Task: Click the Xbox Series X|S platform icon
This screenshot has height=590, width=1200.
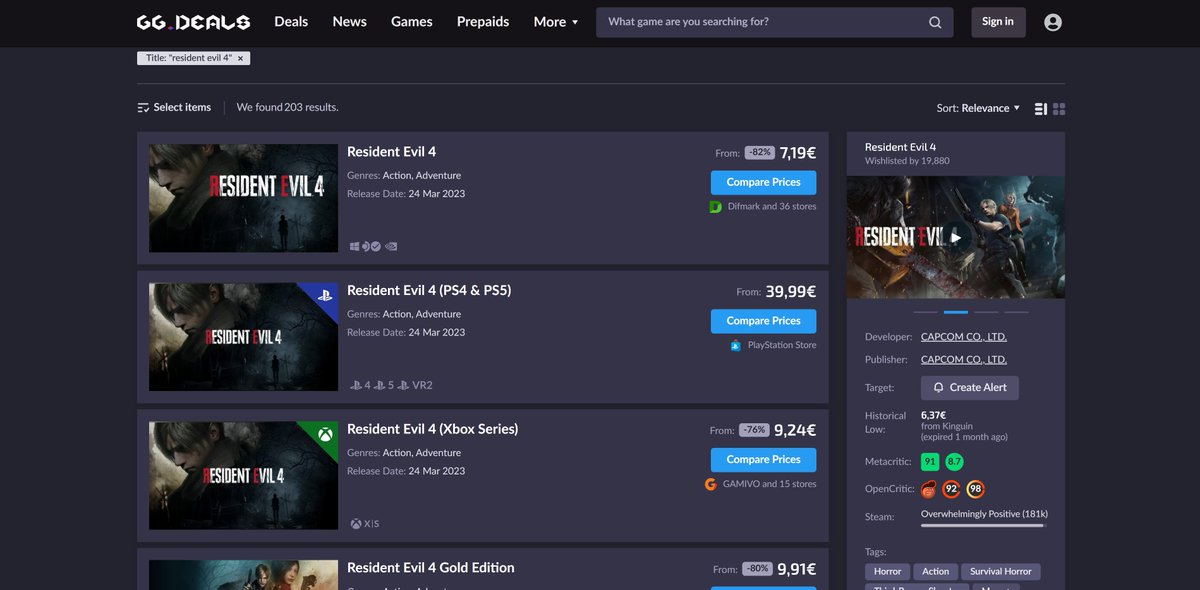Action: coord(364,524)
